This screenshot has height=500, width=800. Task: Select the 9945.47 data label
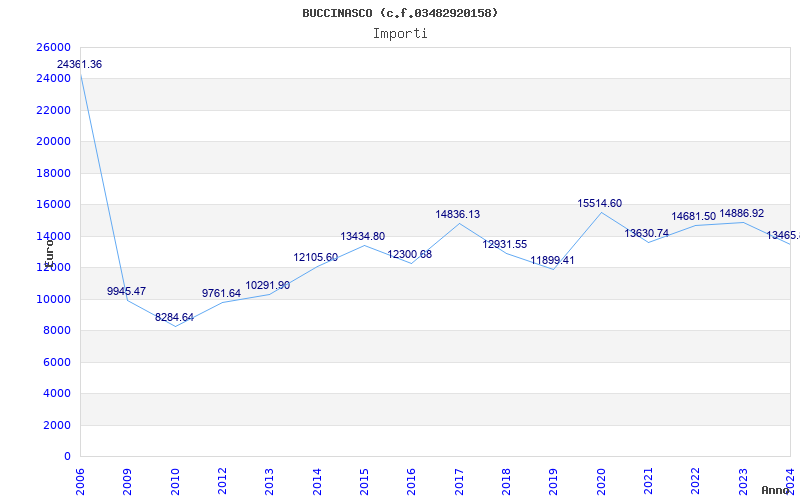click(126, 291)
